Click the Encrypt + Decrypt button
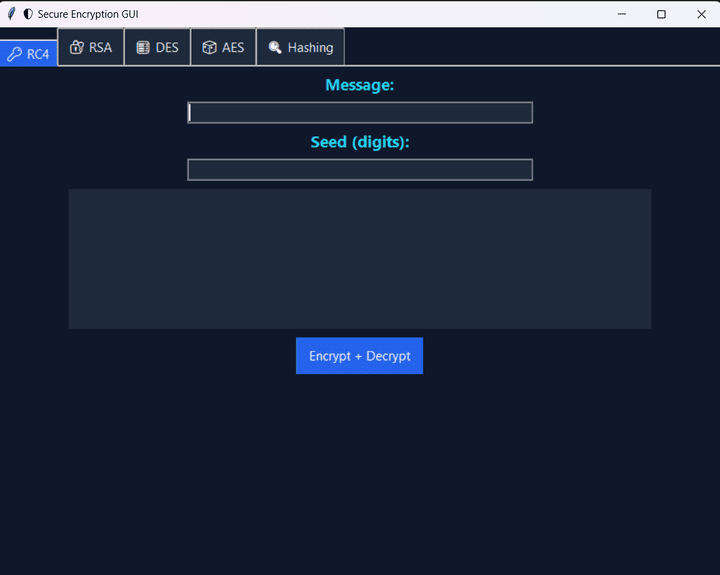 coord(360,356)
